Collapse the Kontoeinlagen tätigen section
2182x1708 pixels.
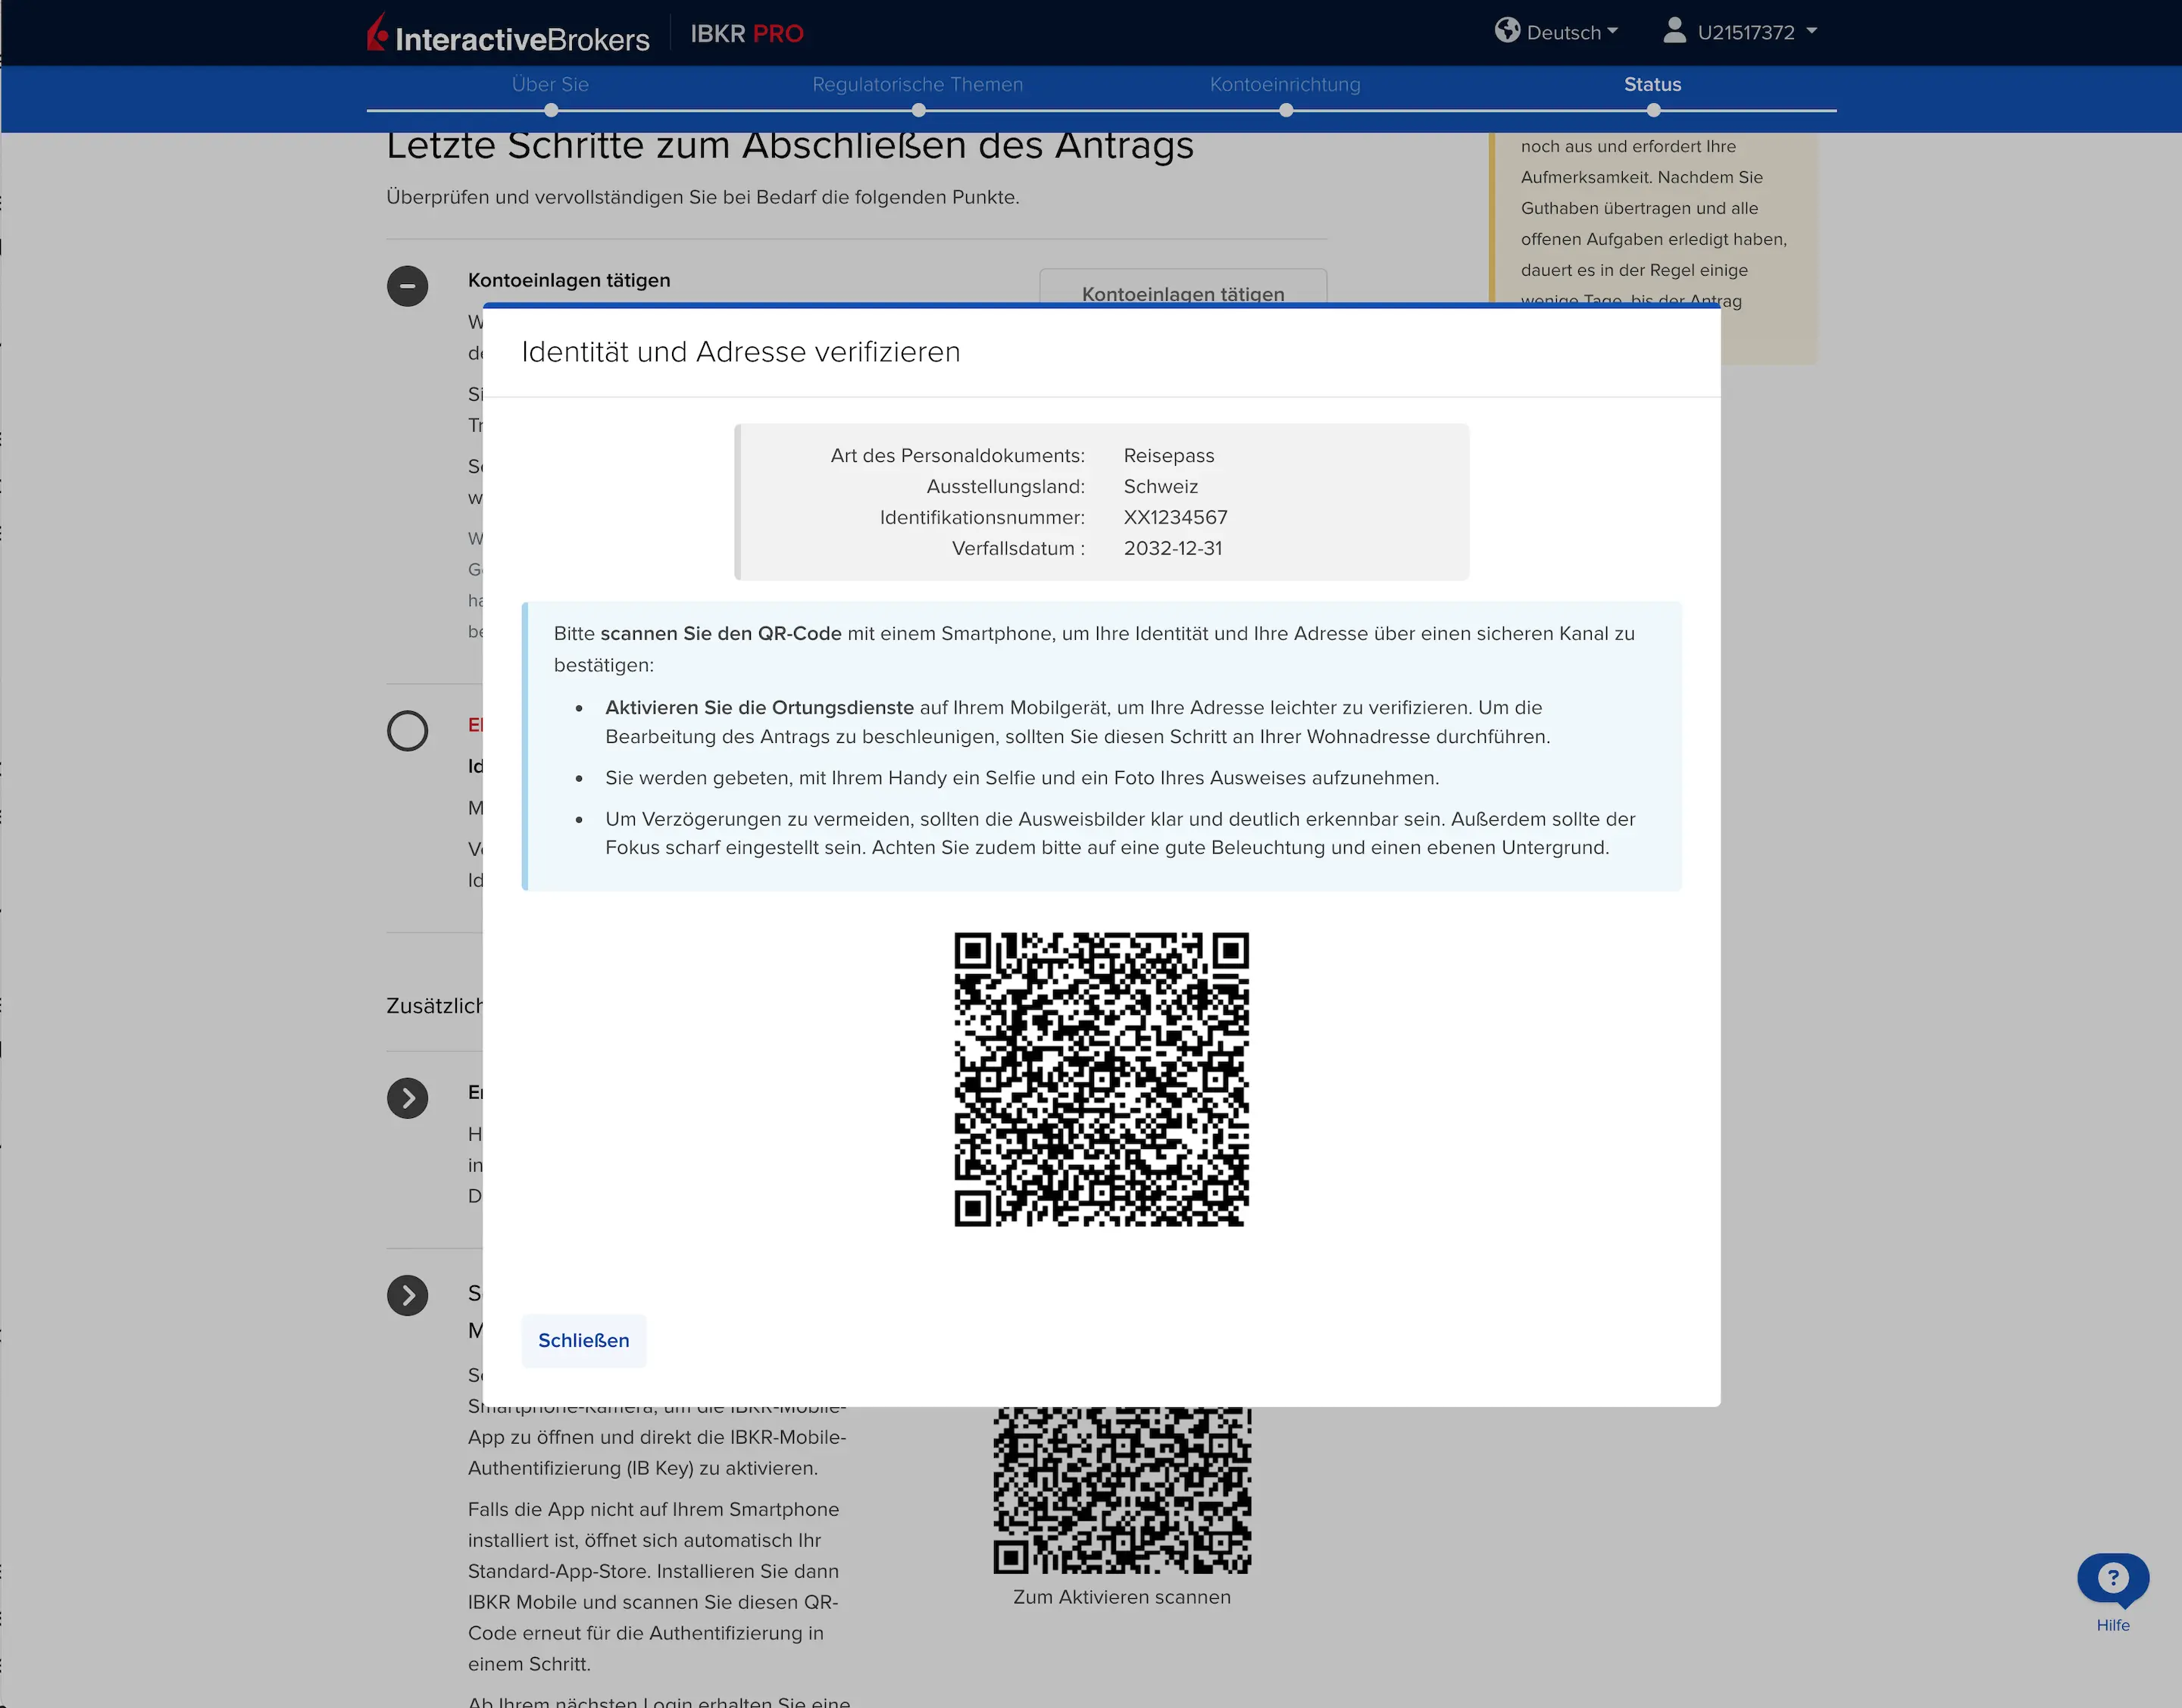(407, 286)
